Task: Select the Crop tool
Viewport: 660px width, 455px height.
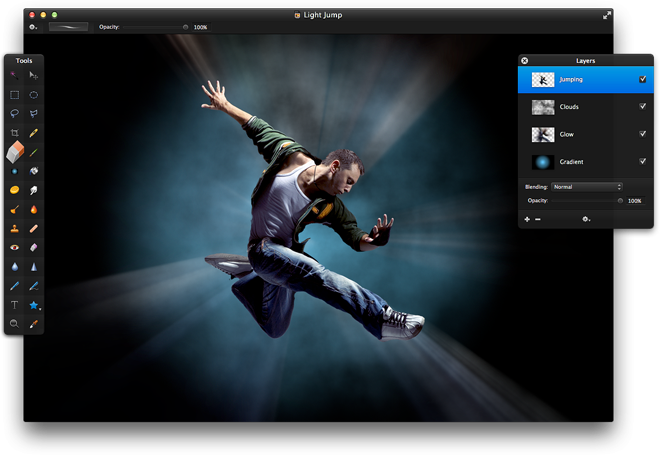Action: coord(14,133)
